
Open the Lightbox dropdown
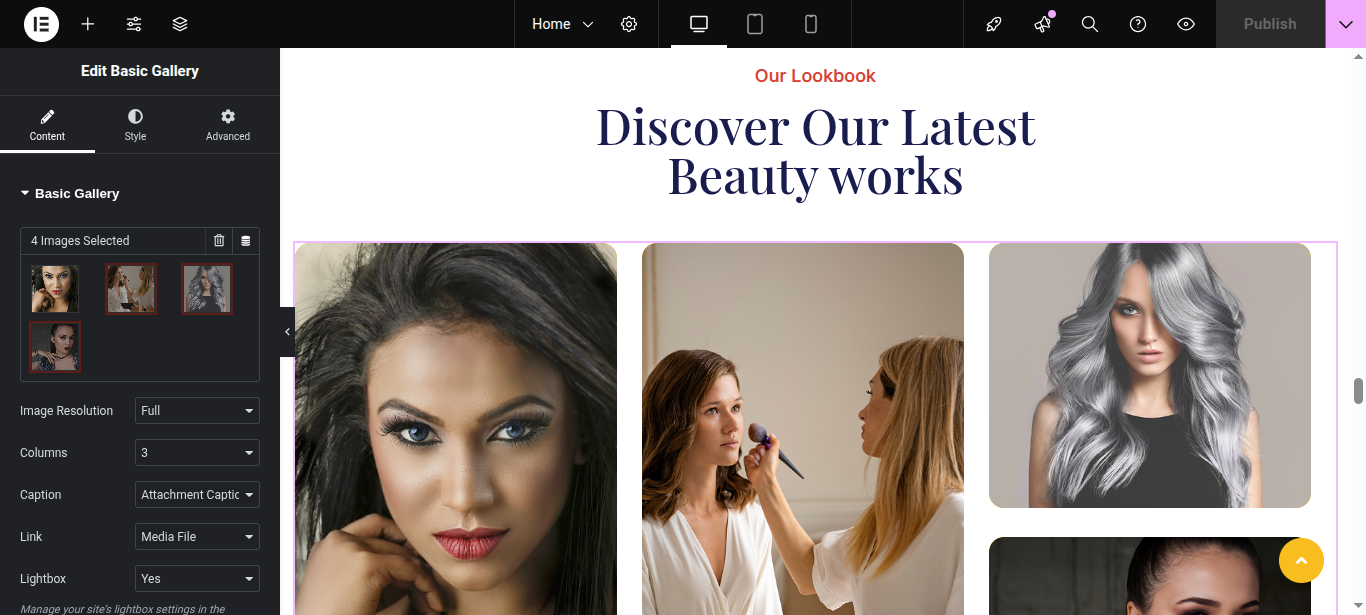[197, 579]
